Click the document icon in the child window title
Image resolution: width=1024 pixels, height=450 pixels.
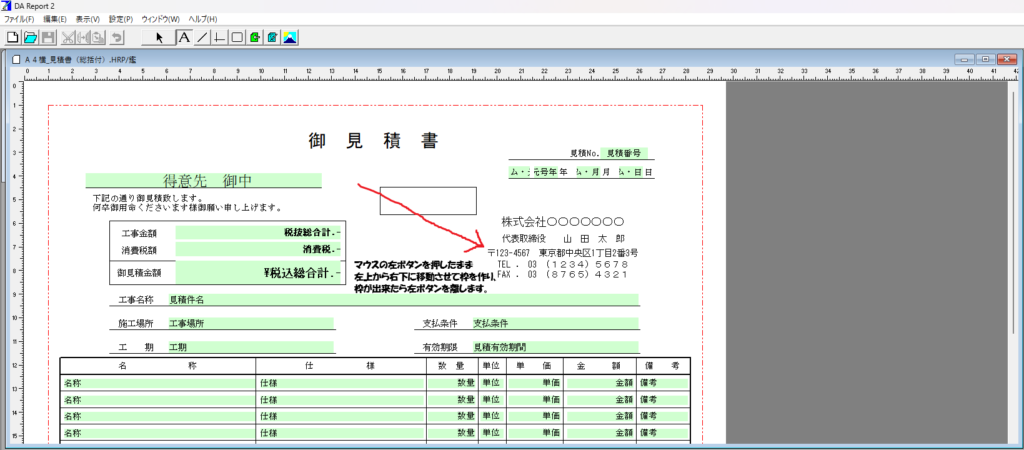click(16, 59)
